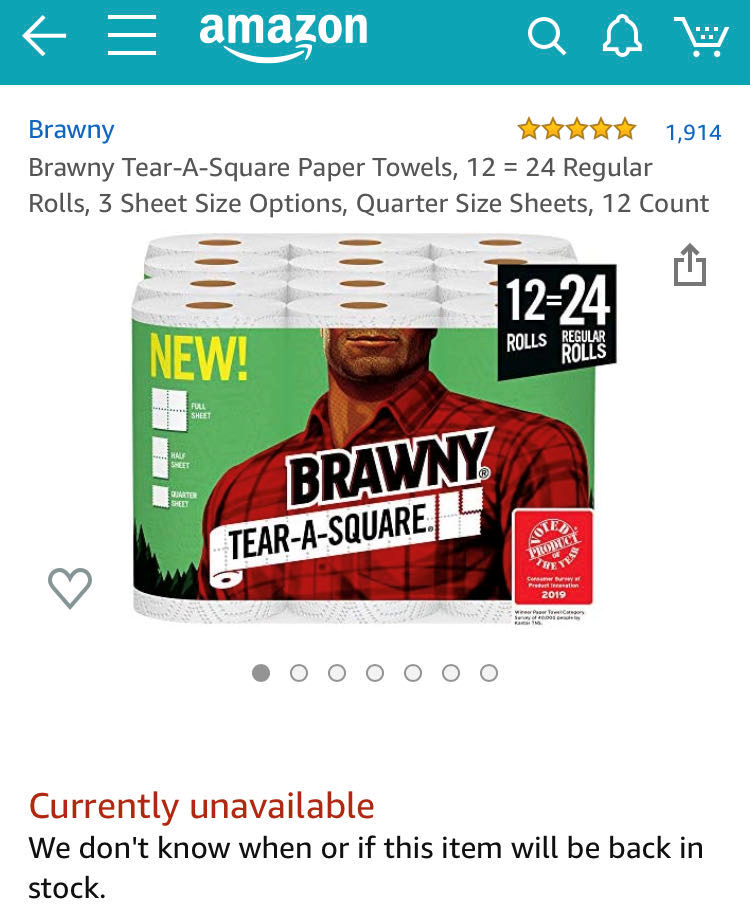Tap the Amazon logo
The image size is (750, 916).
pos(283,36)
